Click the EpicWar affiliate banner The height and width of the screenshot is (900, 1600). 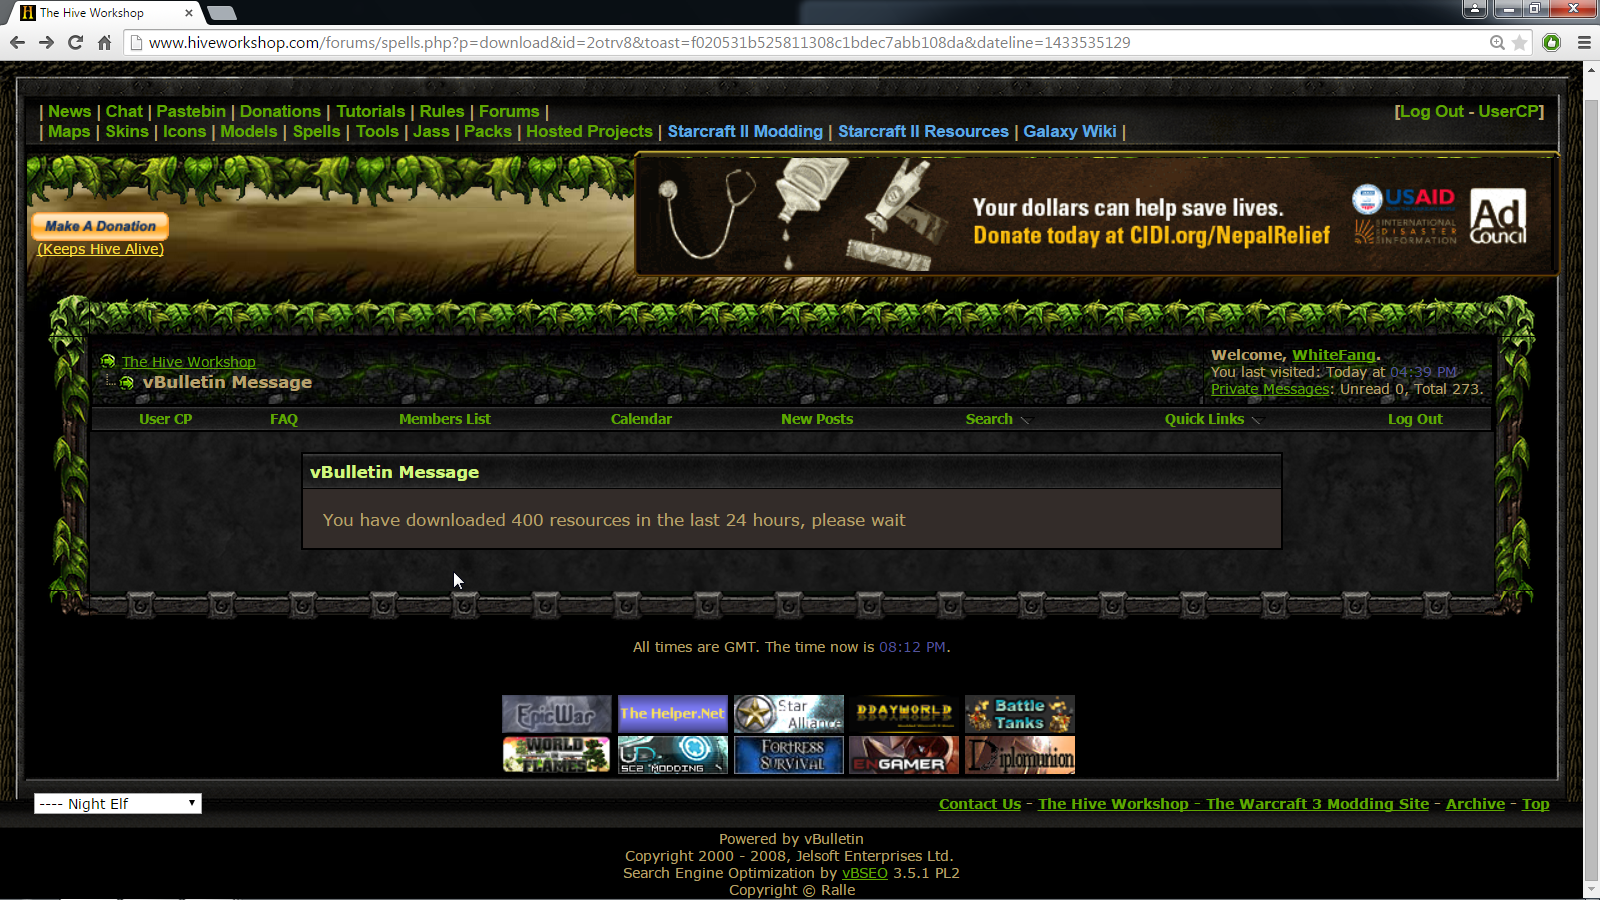click(556, 714)
